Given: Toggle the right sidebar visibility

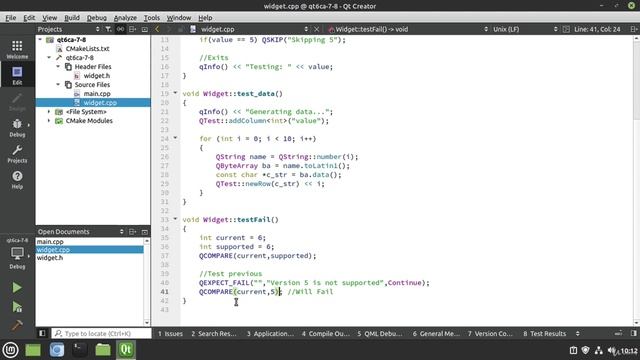Looking at the screenshot, I should pos(633,333).
